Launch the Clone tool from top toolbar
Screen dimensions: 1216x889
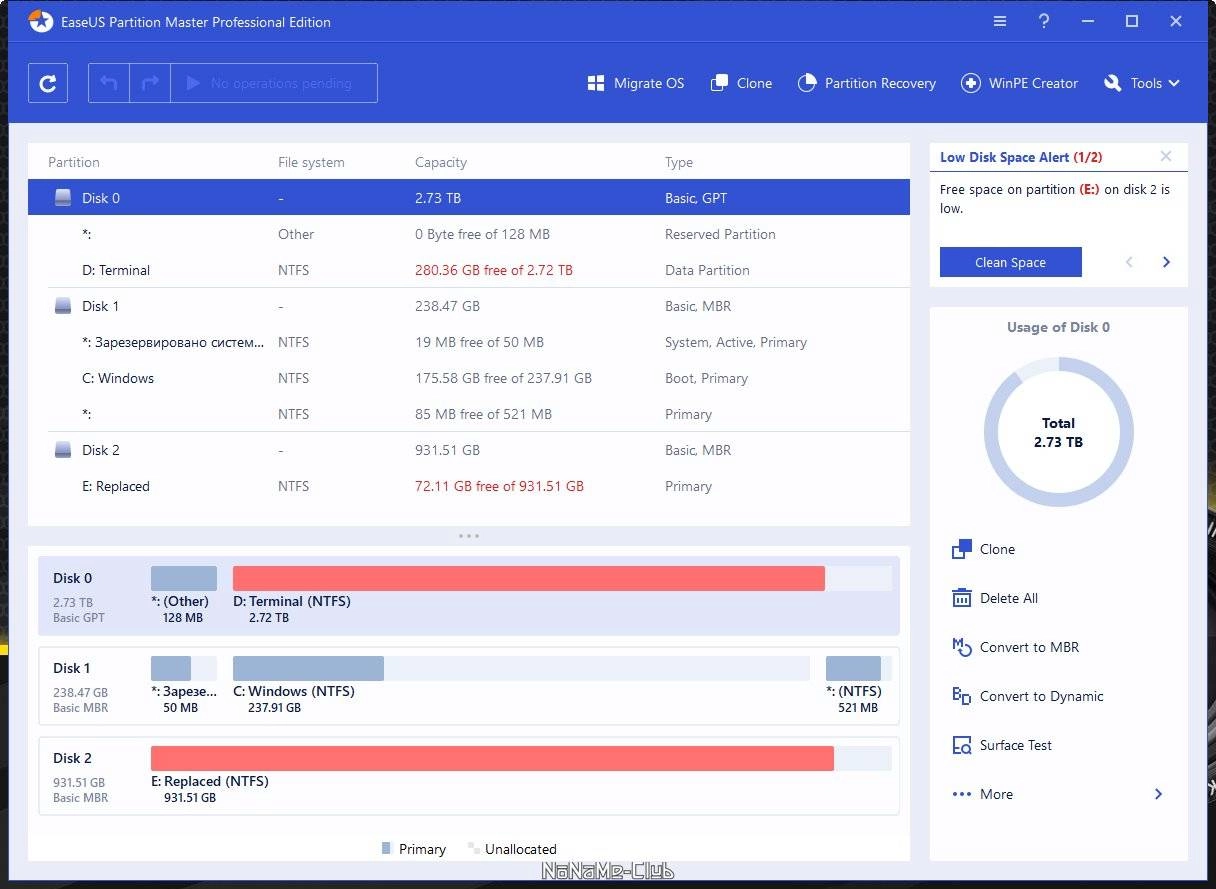(x=741, y=83)
